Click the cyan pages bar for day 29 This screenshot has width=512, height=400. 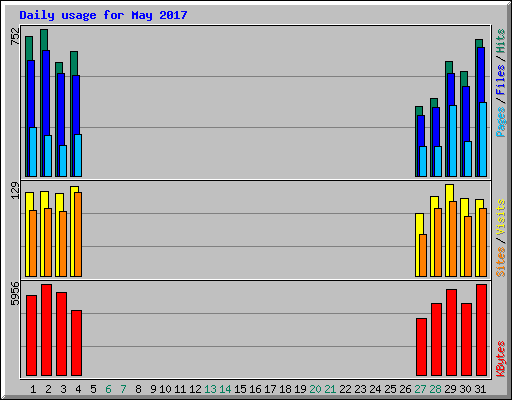453,141
